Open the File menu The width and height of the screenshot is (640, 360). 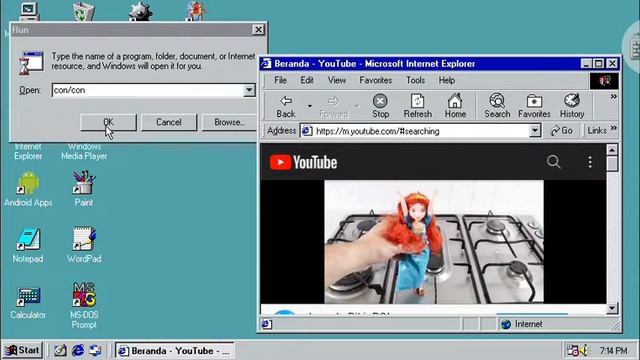point(280,80)
